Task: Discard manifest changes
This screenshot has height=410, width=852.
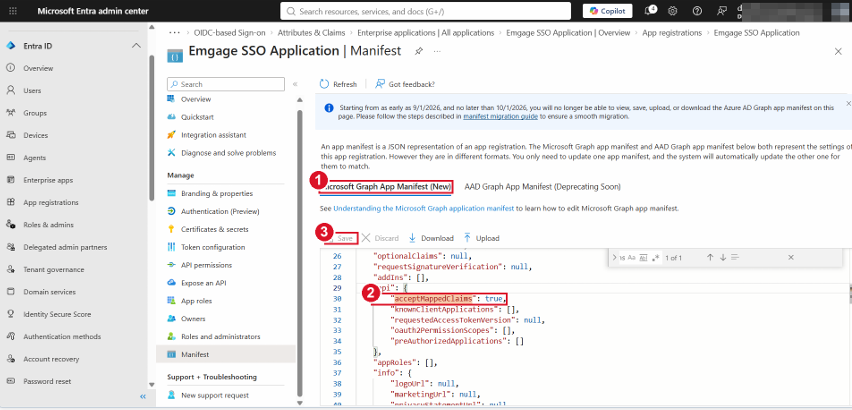Action: point(380,238)
